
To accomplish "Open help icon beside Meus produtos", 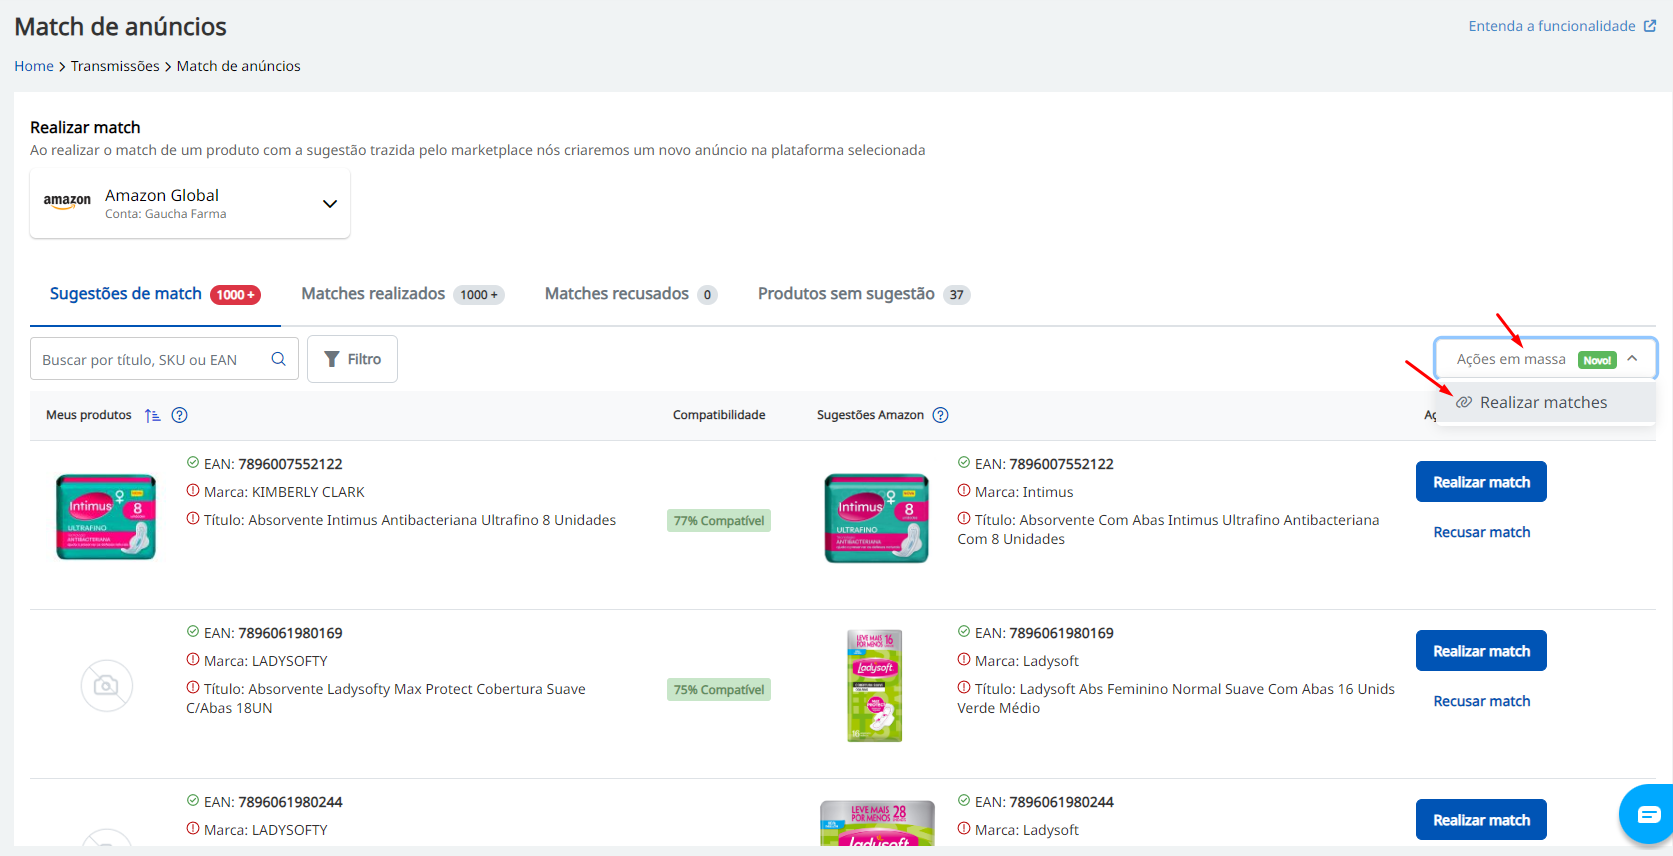I will coord(180,415).
